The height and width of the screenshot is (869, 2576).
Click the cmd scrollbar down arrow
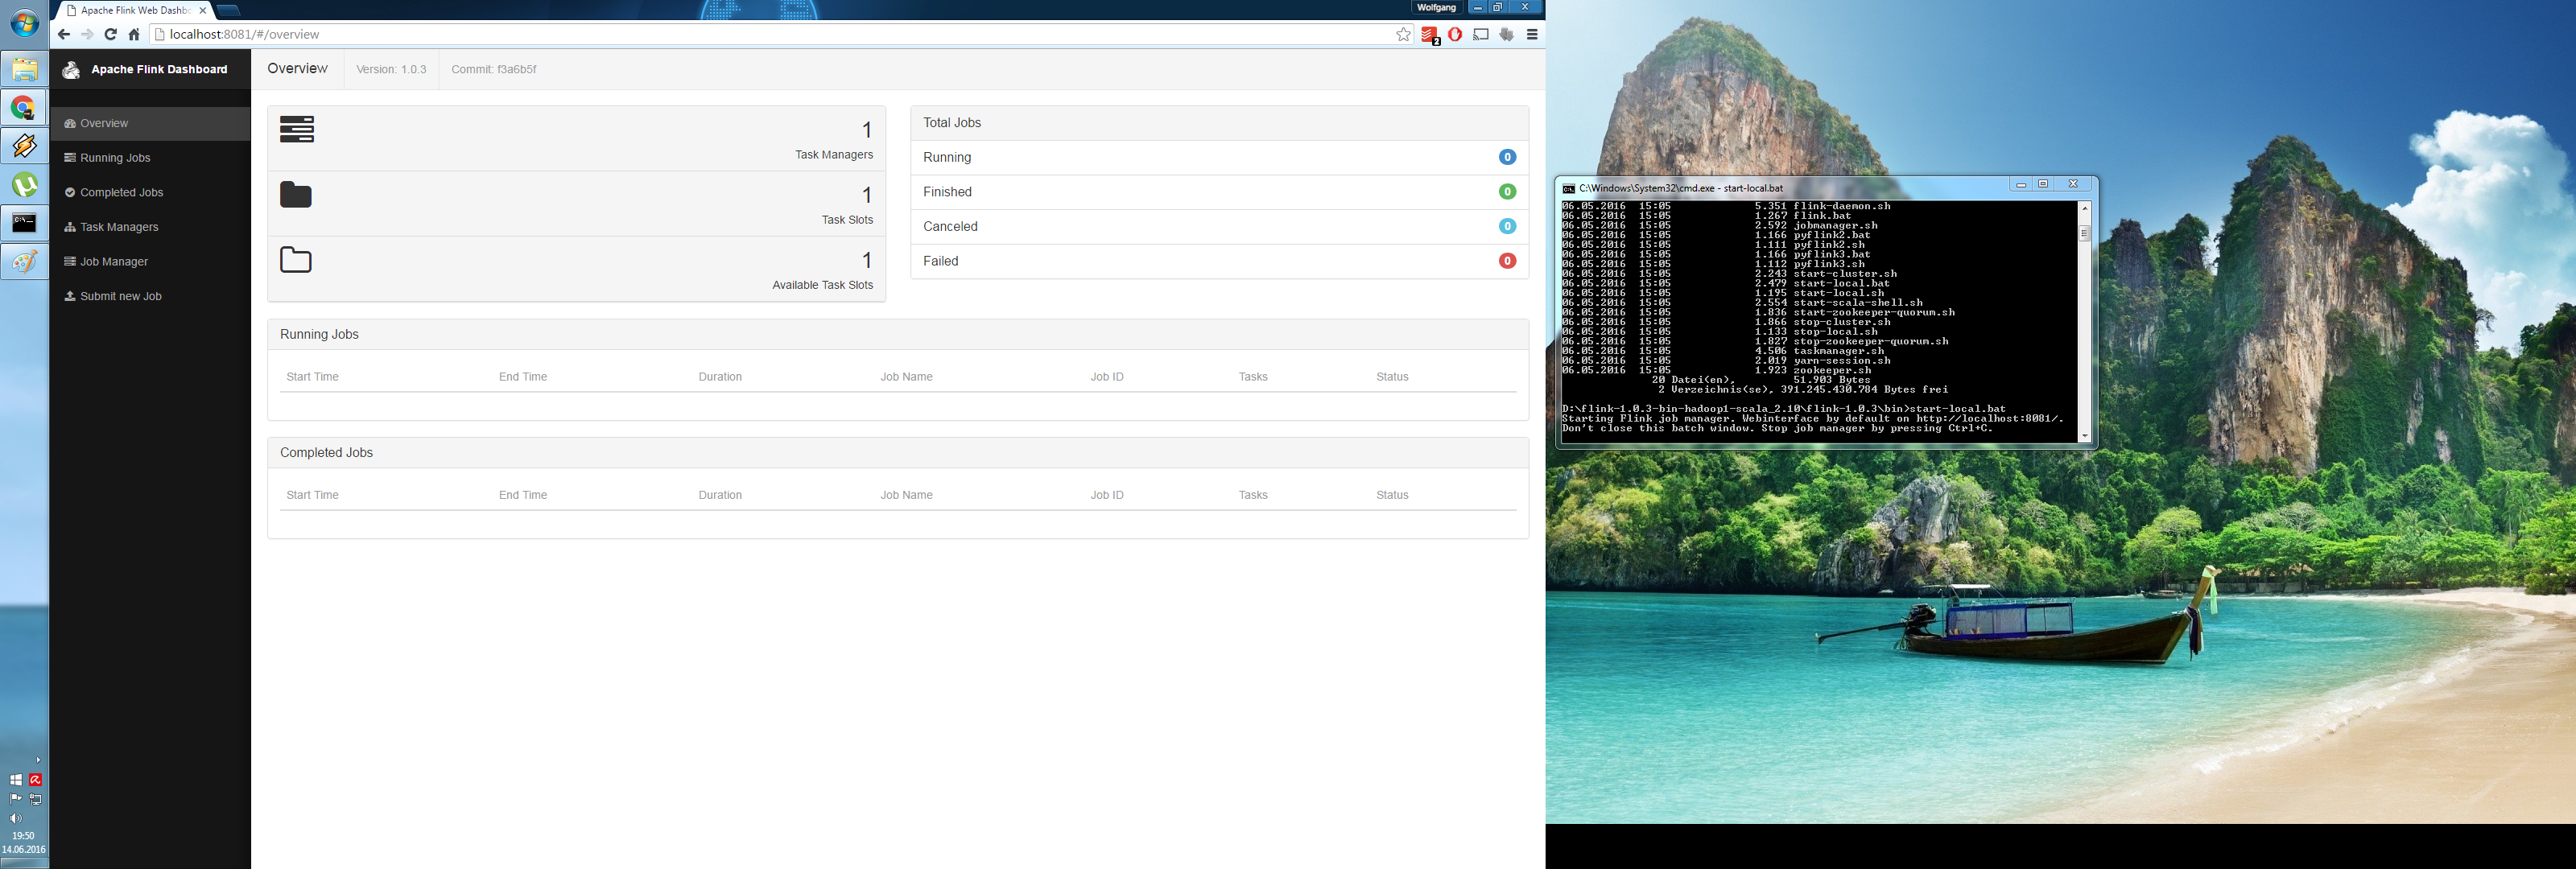pyautogui.click(x=2084, y=435)
